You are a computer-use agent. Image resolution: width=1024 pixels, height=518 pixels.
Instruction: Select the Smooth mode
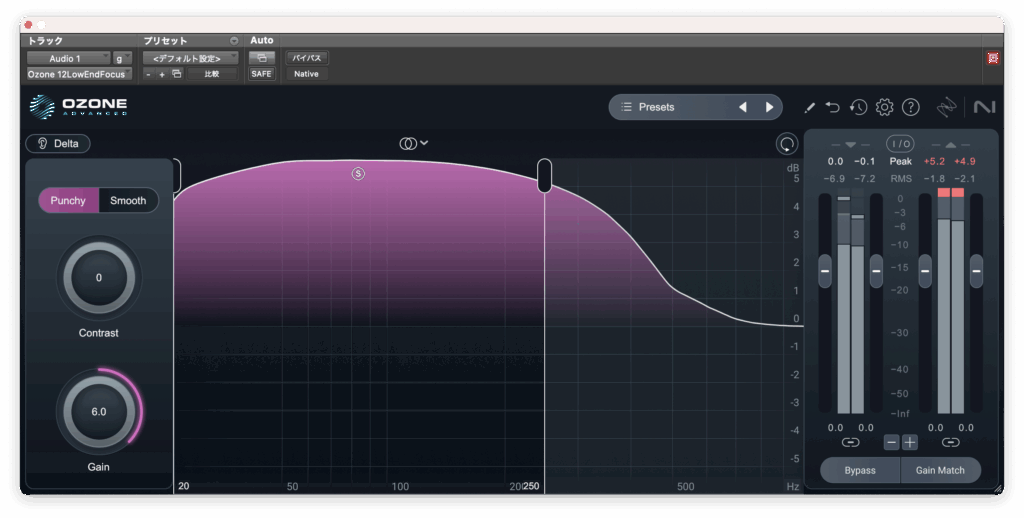tap(128, 200)
